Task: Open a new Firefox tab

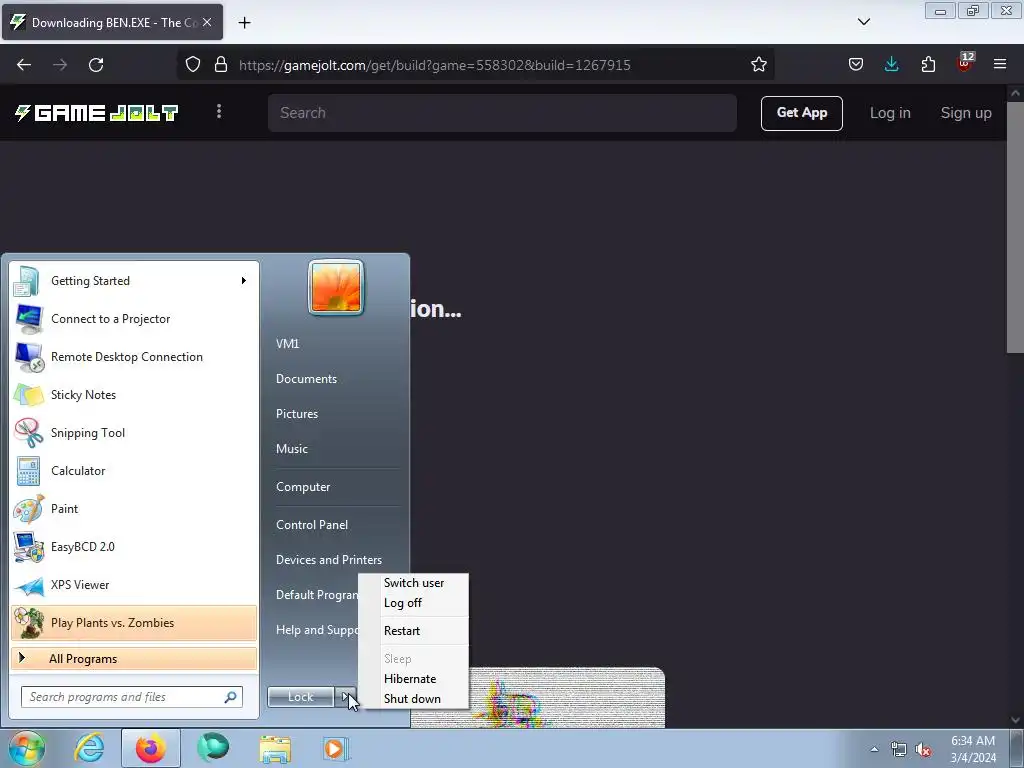Action: pyautogui.click(x=244, y=23)
